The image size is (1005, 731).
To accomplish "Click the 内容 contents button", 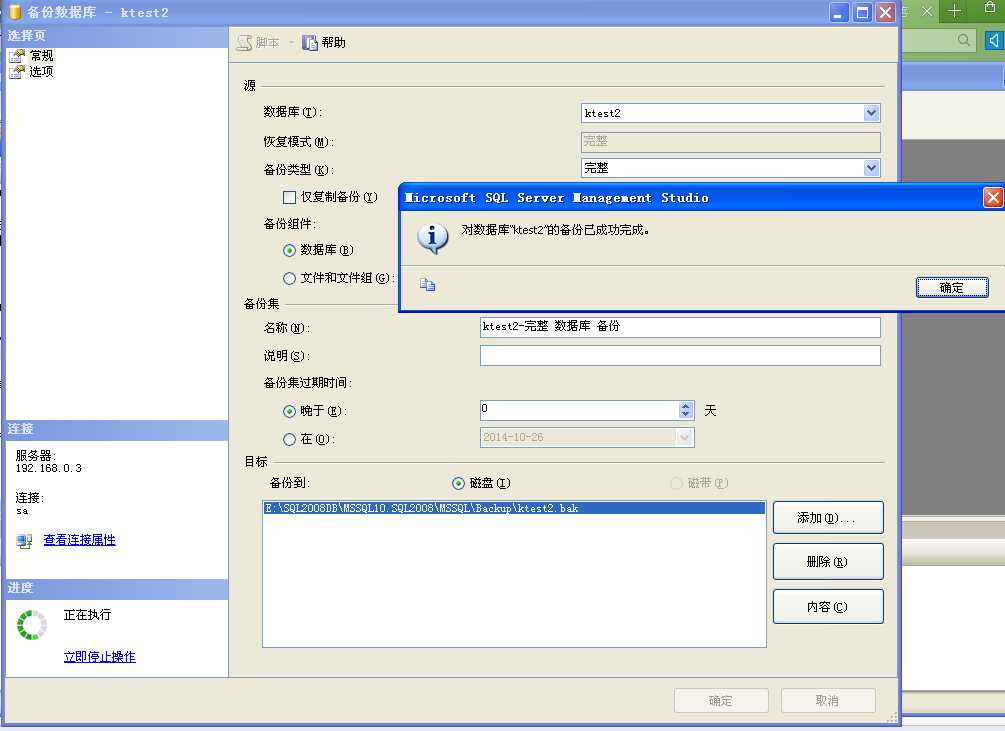I will 828,607.
